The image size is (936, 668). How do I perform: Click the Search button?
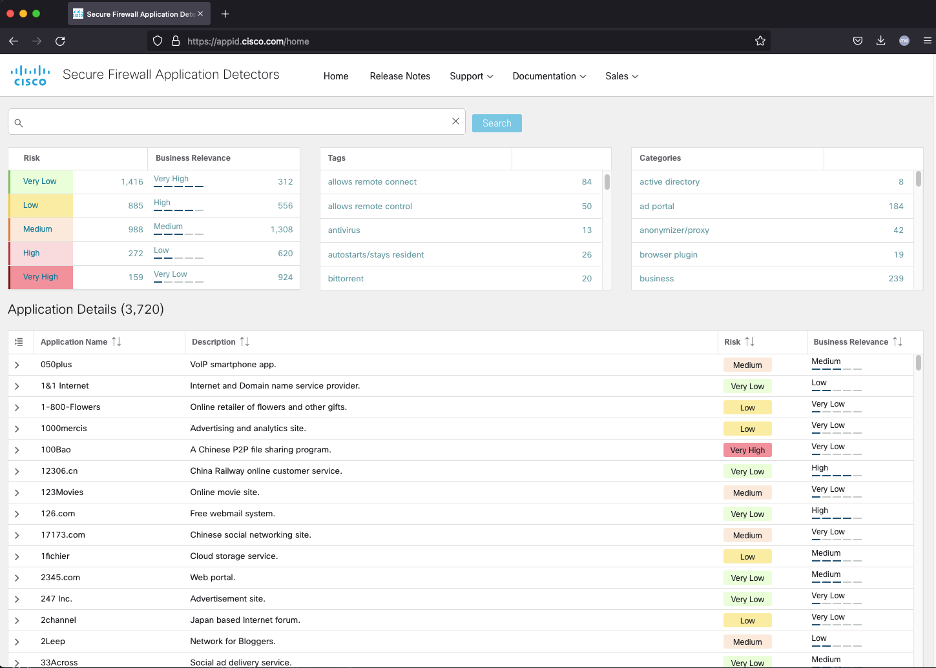click(497, 123)
